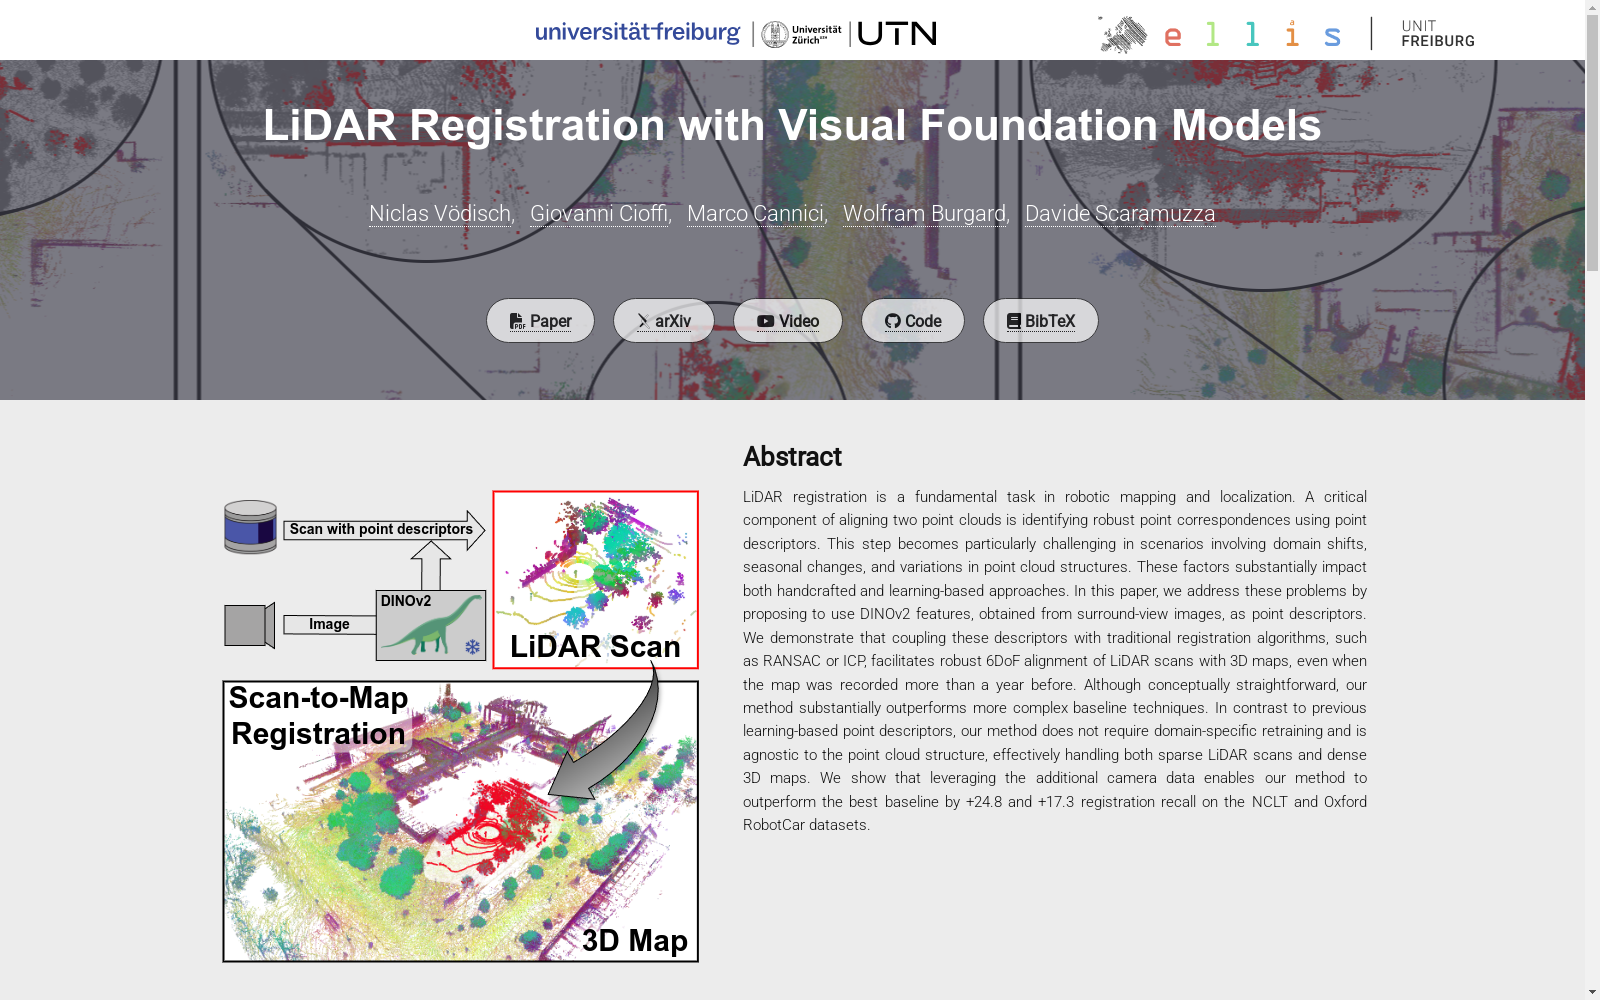
Task: Click the UTN logo in header
Action: [897, 34]
